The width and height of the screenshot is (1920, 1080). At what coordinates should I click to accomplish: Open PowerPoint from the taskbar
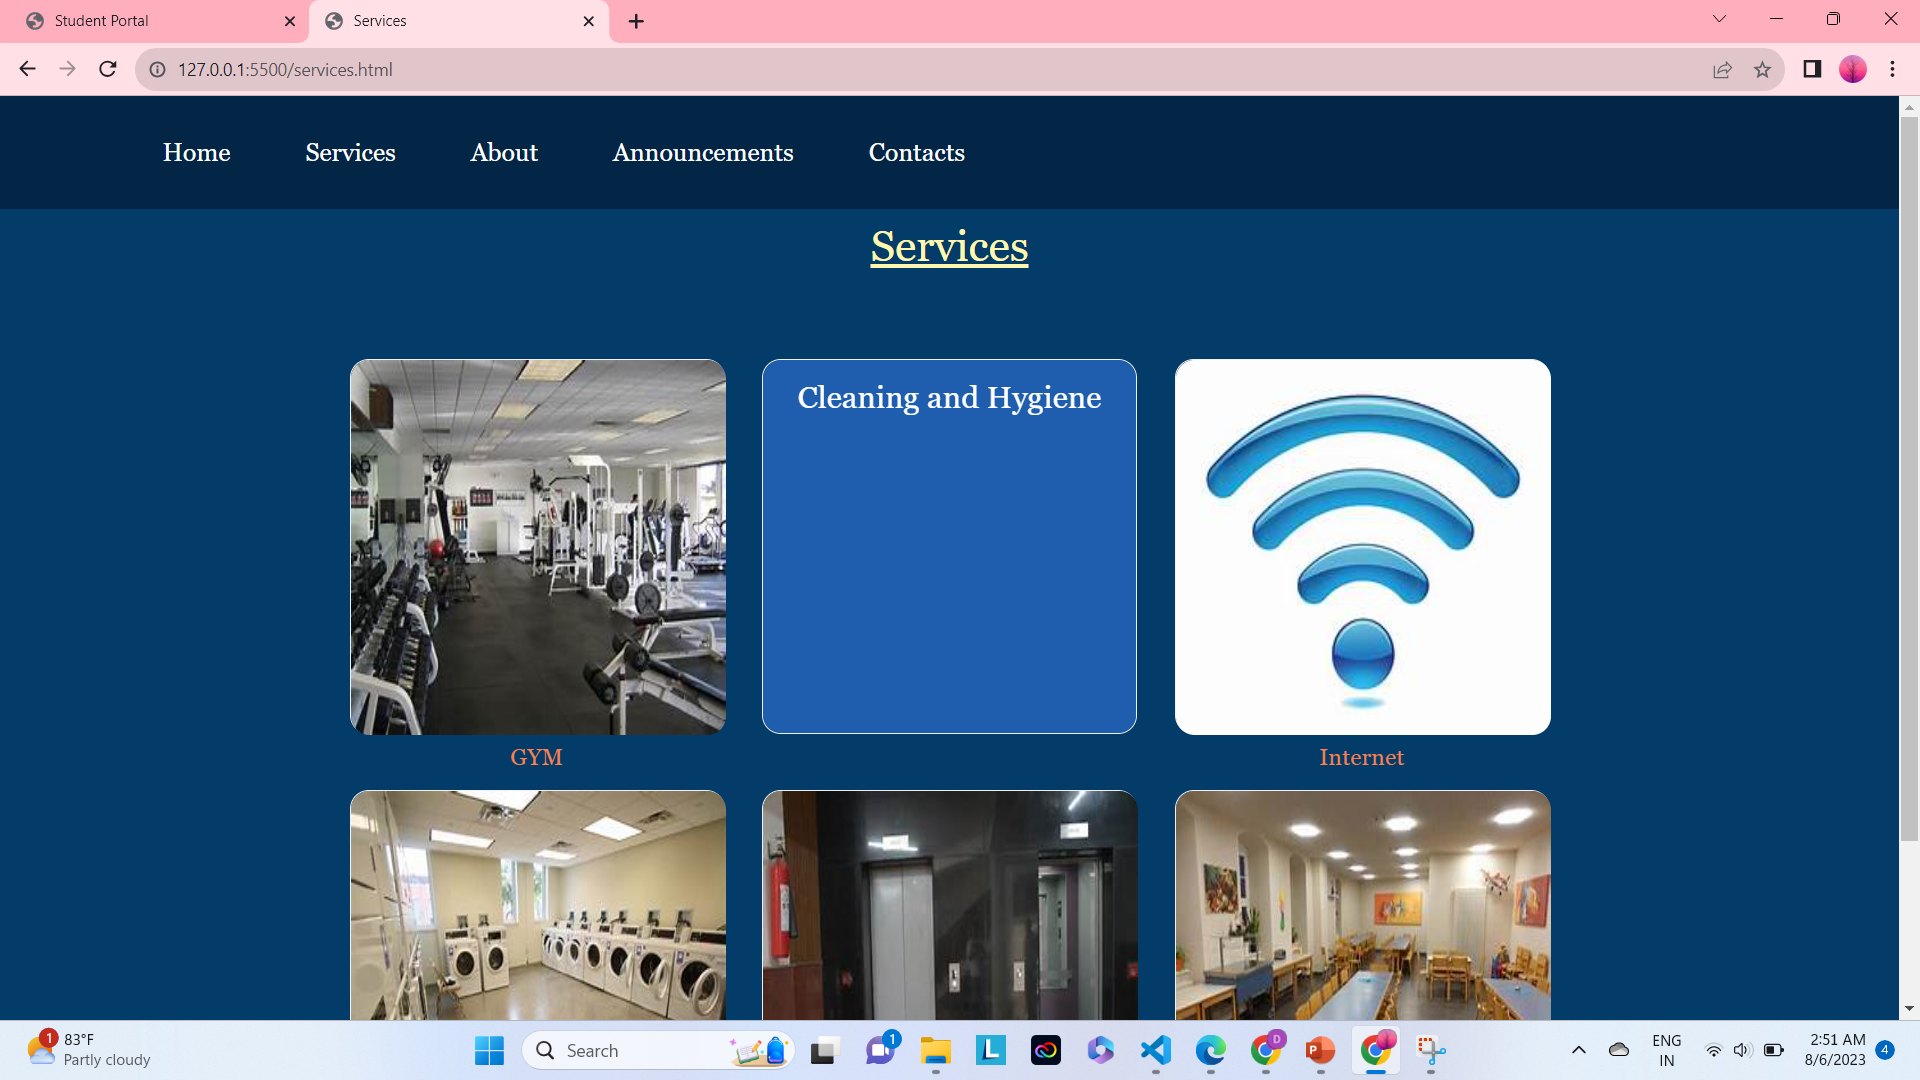1320,1050
